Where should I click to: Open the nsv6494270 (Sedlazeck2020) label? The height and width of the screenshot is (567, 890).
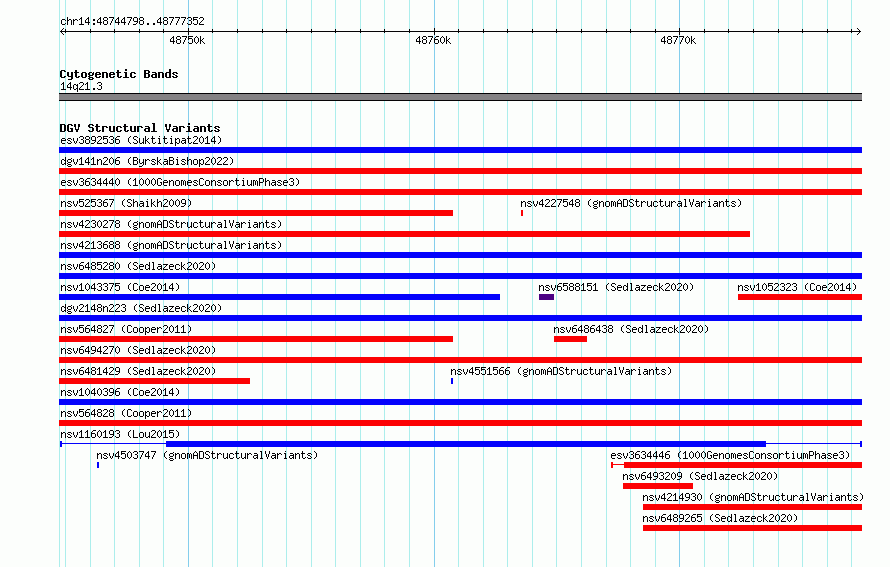pos(138,350)
